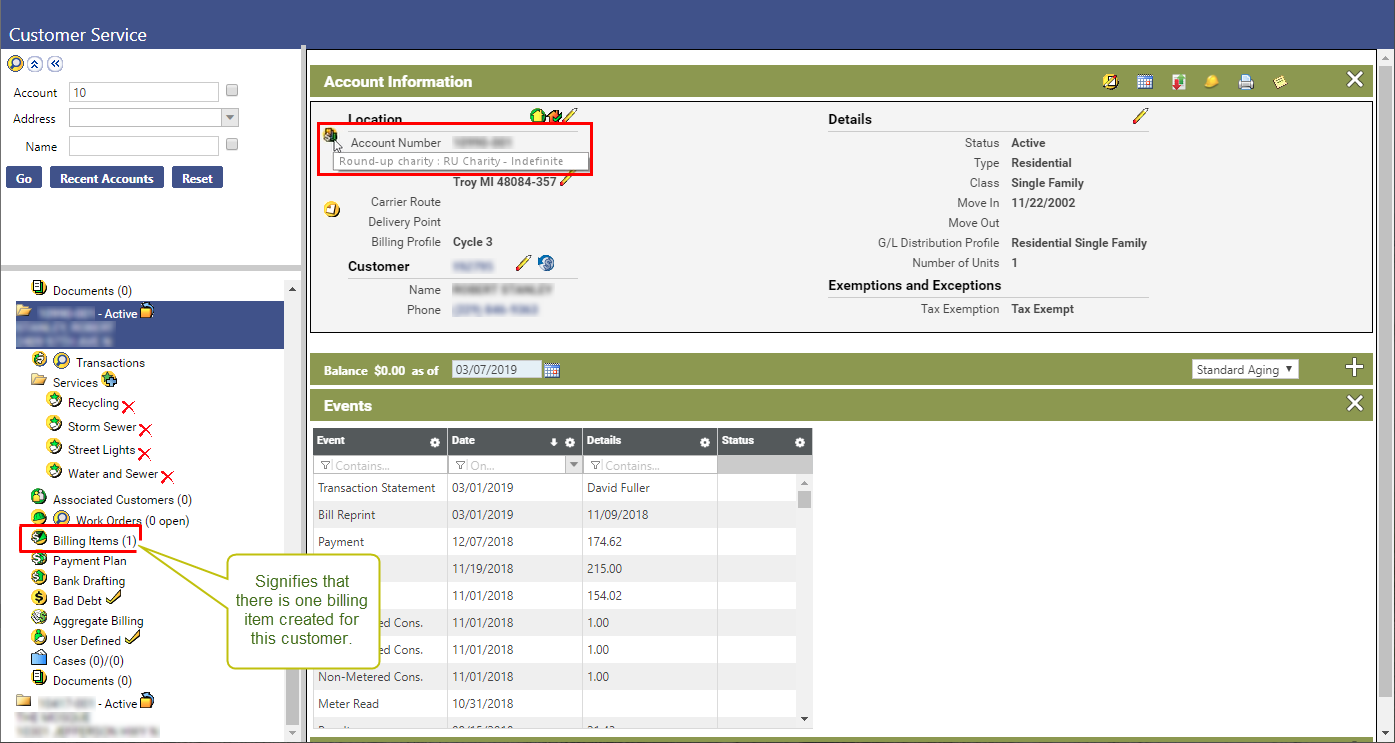Click magnifier icon next to Transactions

pos(61,362)
